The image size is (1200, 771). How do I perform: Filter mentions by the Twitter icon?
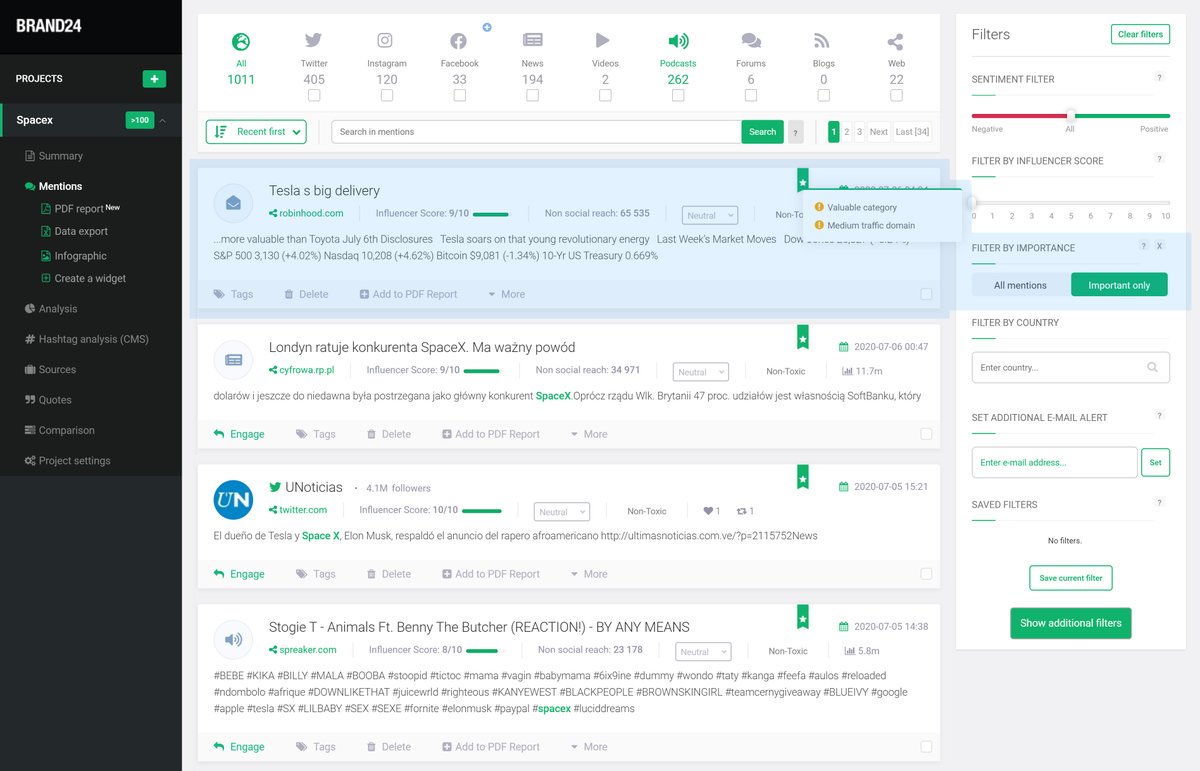[314, 41]
